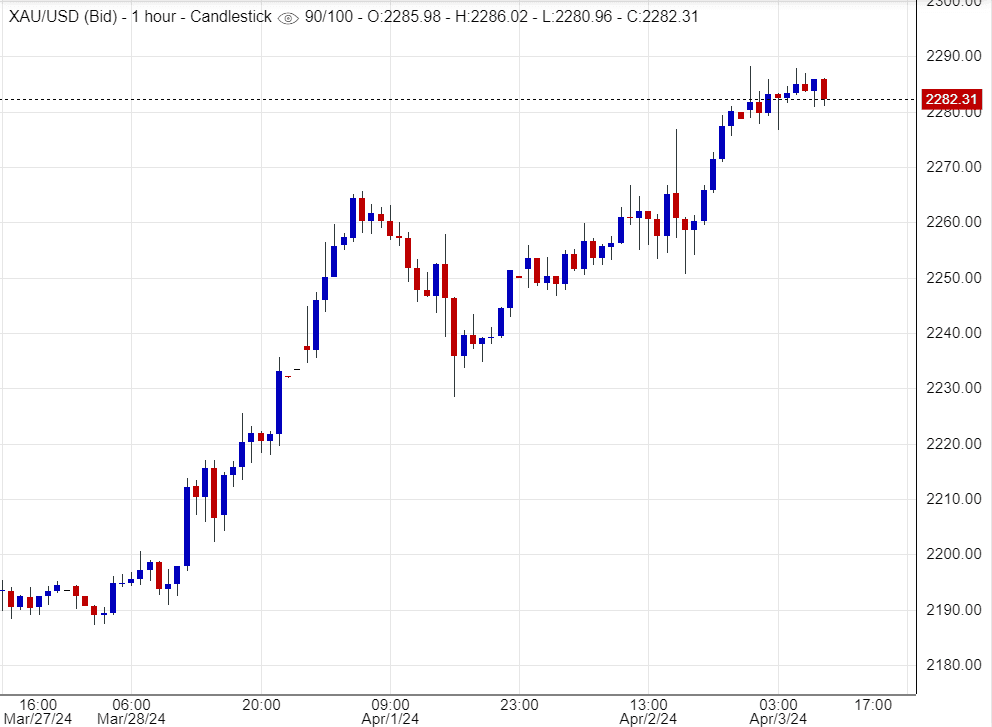The width and height of the screenshot is (992, 727).
Task: Click the '1 hour' timeframe label
Action: [x=150, y=18]
